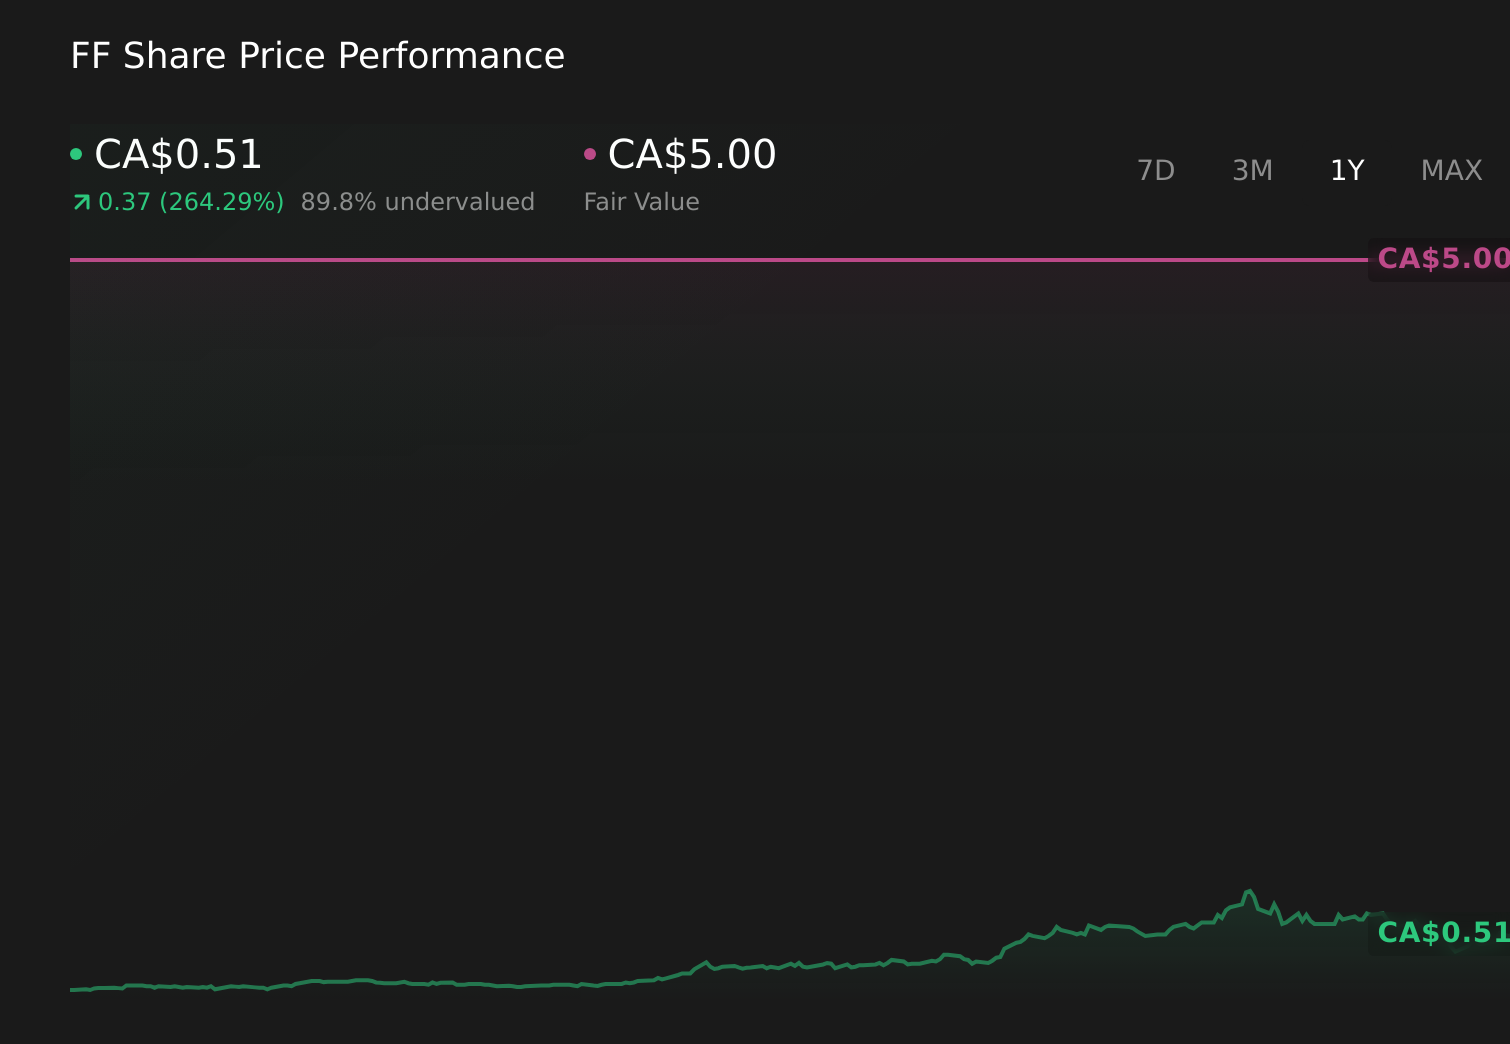Click the CA$0.51 price tag on chart edge
Screen dimensions: 1510x1044
click(x=1442, y=932)
